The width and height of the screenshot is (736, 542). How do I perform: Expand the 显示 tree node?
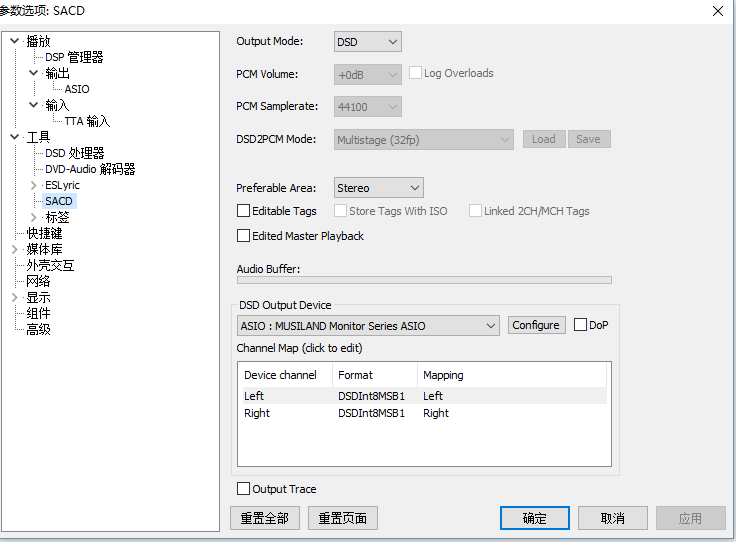(14, 297)
